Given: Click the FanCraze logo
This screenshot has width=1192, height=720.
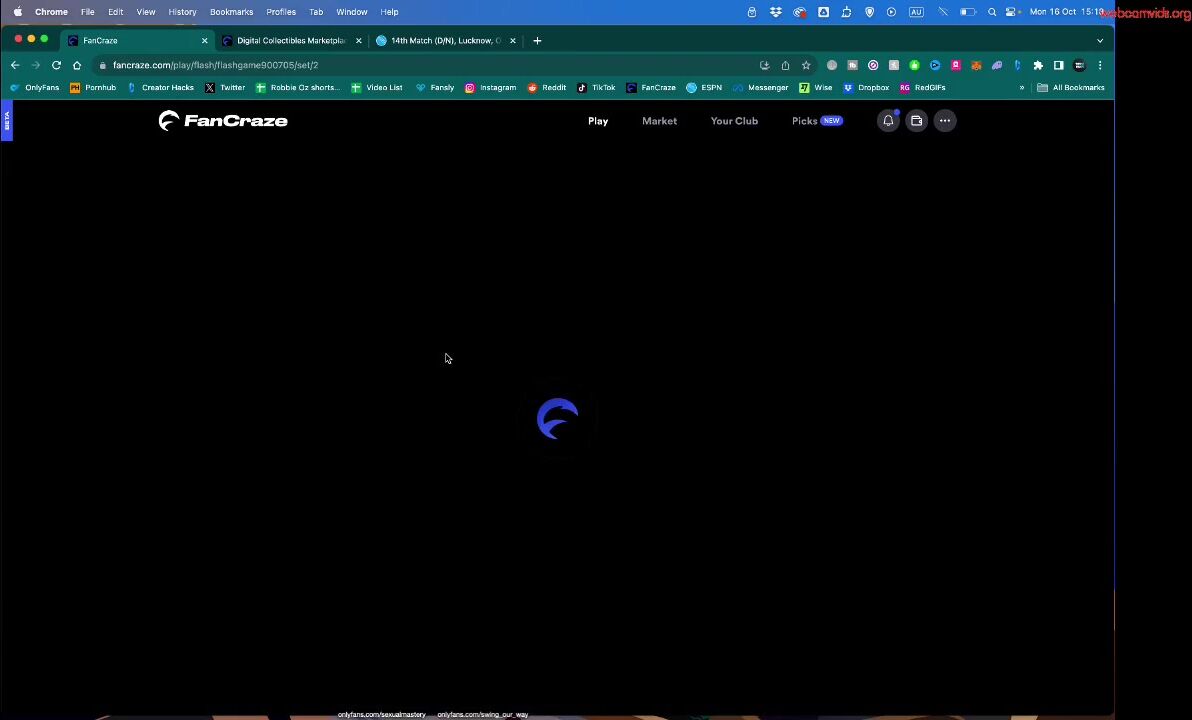Looking at the screenshot, I should point(223,121).
